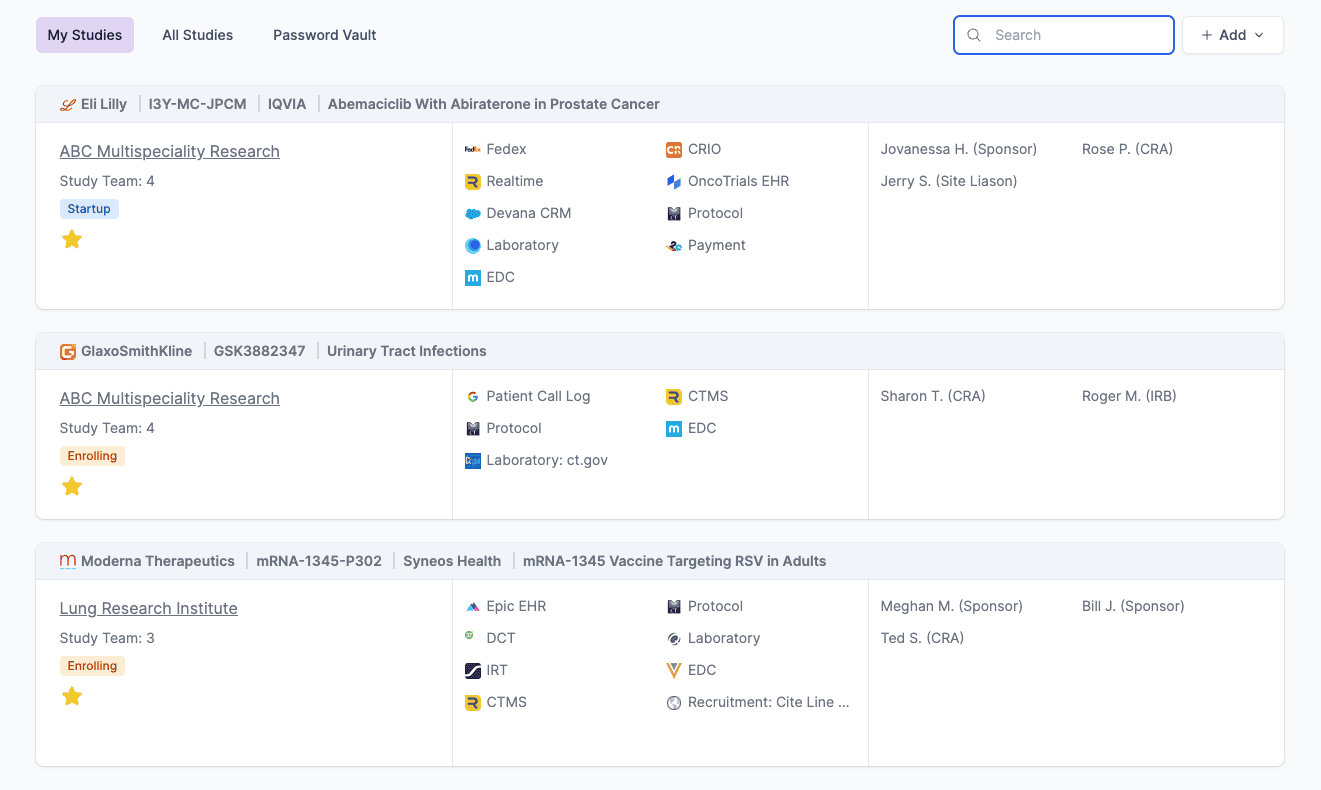Click the Devana CRM cloud icon
Screen dimensions: 1321x790
tap(473, 213)
